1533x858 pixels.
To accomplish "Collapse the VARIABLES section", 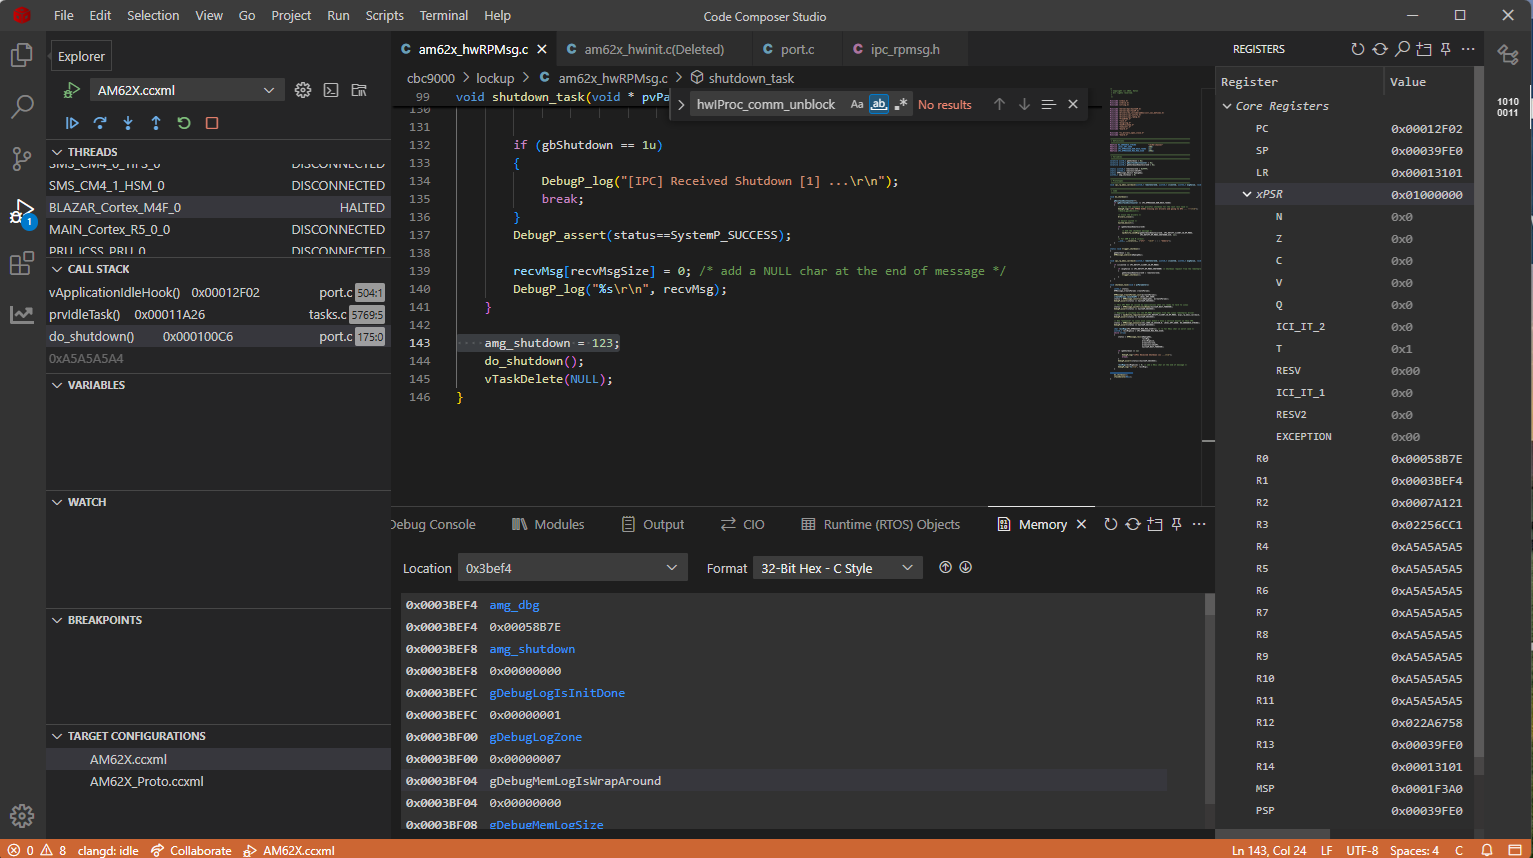I will click(57, 385).
